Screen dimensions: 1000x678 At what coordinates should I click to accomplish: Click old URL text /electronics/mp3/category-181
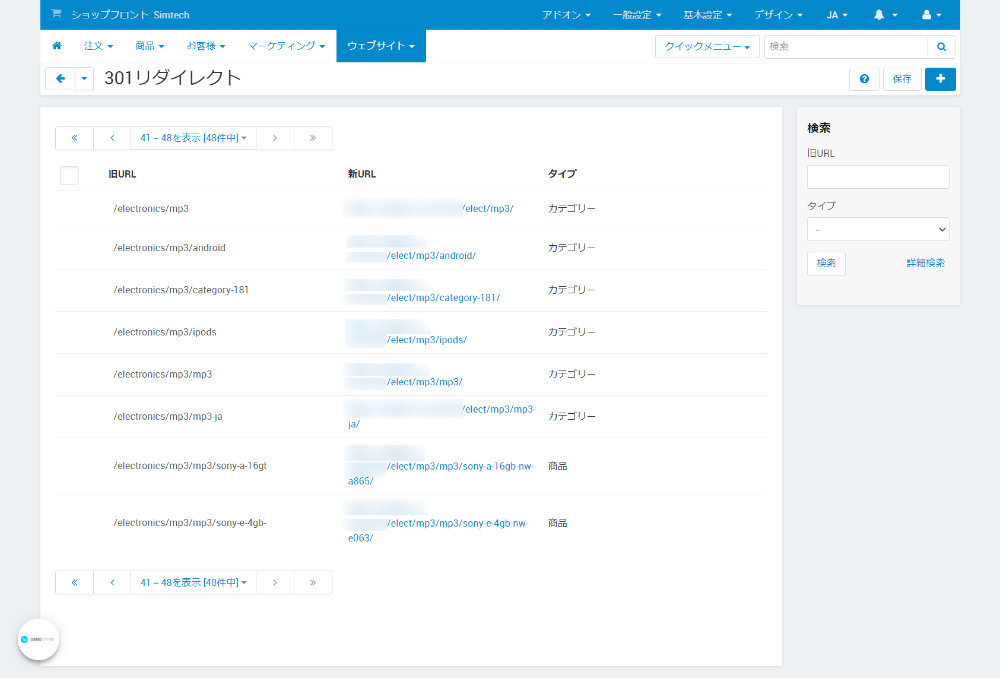181,290
